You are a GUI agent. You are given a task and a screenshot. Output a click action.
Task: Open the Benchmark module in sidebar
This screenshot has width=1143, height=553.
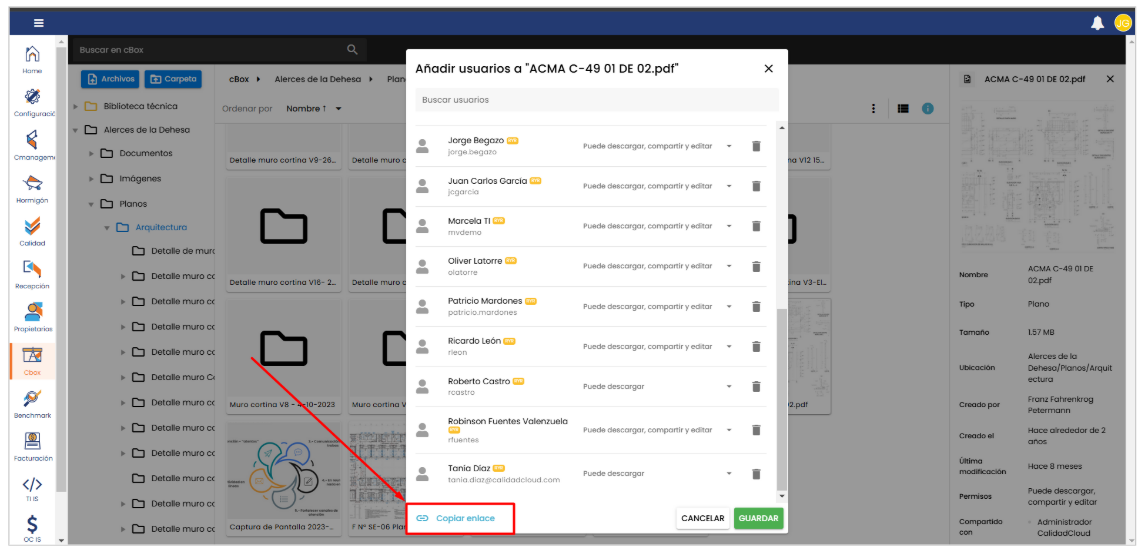33,402
